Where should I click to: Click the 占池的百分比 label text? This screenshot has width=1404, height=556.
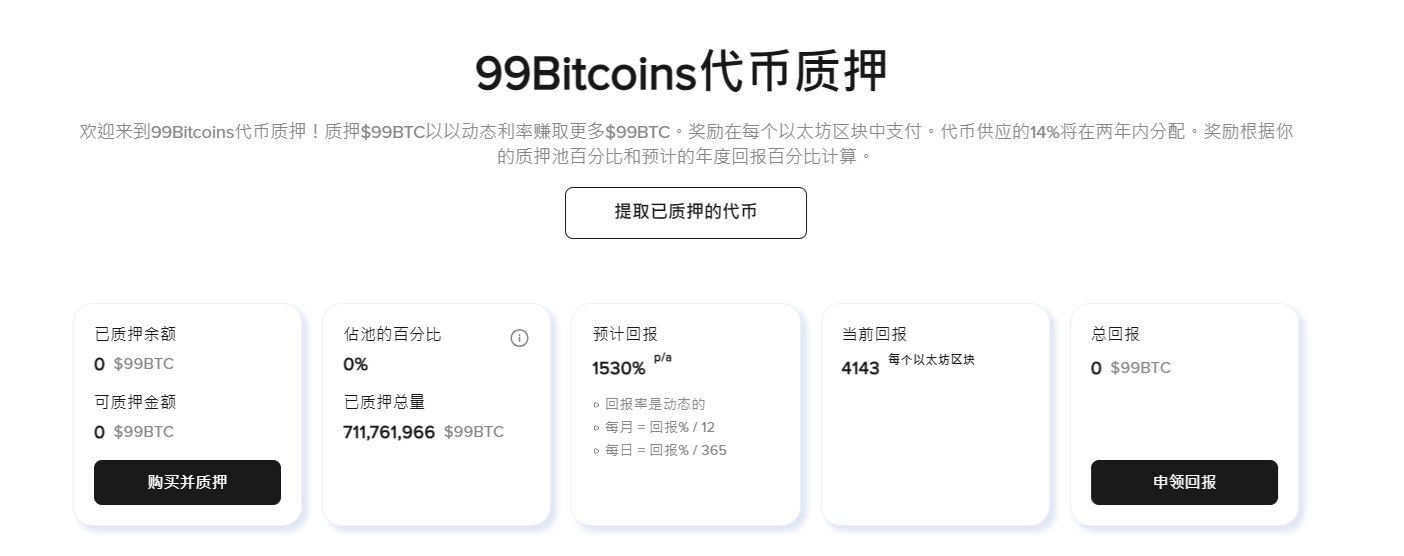392,334
